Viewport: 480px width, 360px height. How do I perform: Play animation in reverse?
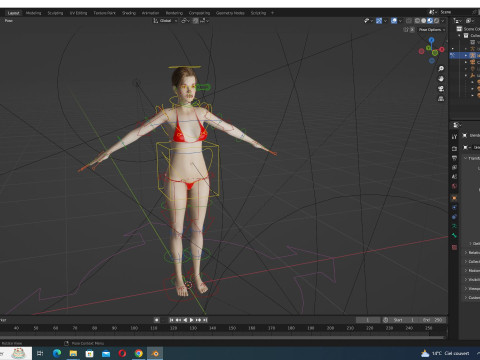(x=185, y=320)
